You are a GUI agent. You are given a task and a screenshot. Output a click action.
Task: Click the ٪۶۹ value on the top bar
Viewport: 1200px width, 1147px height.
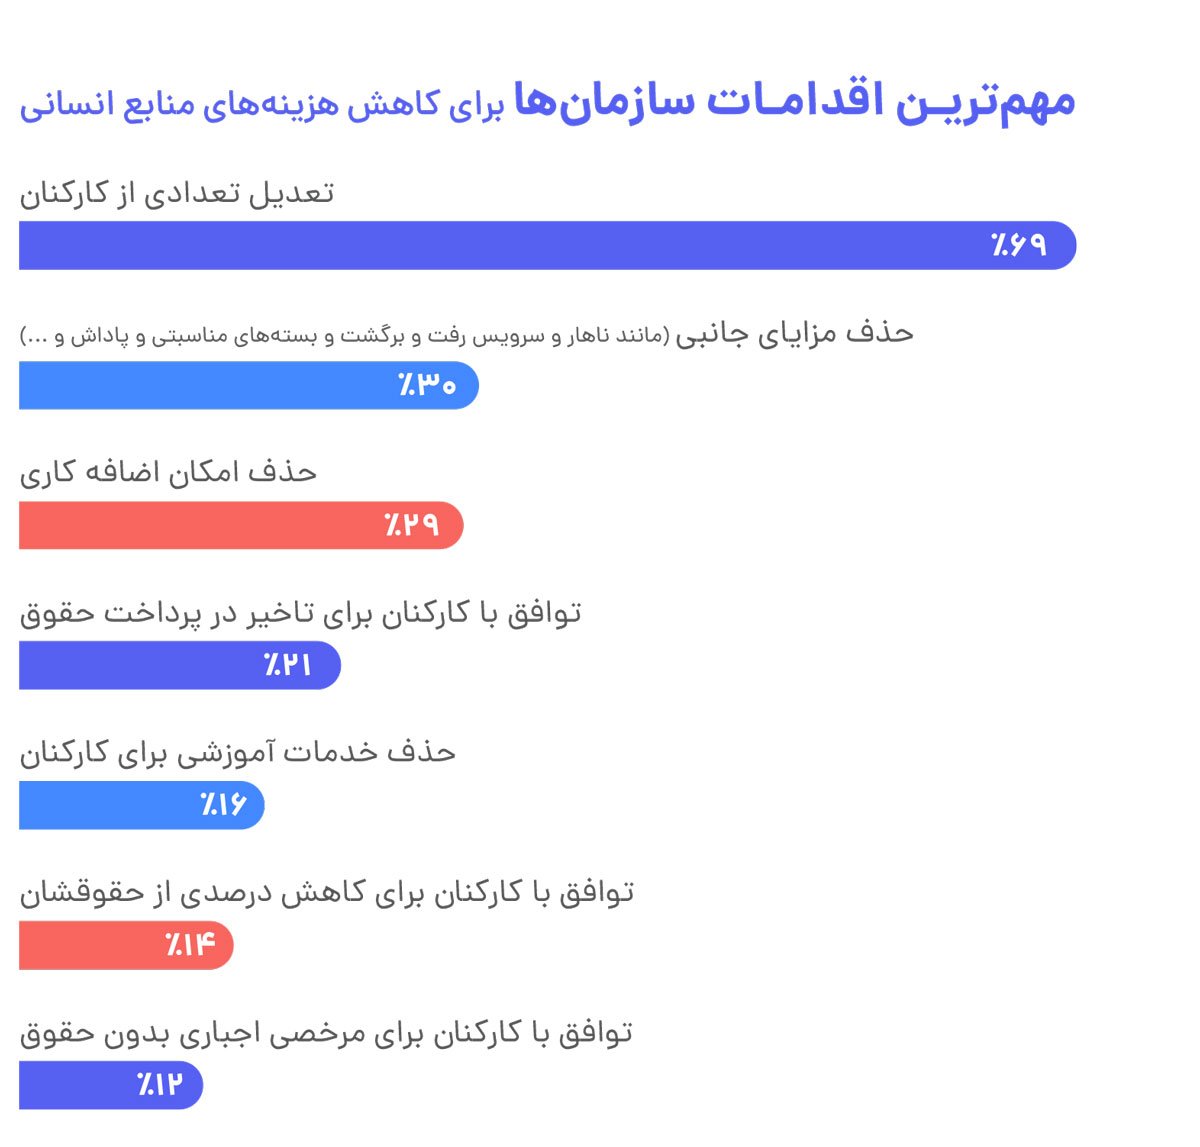(1018, 245)
